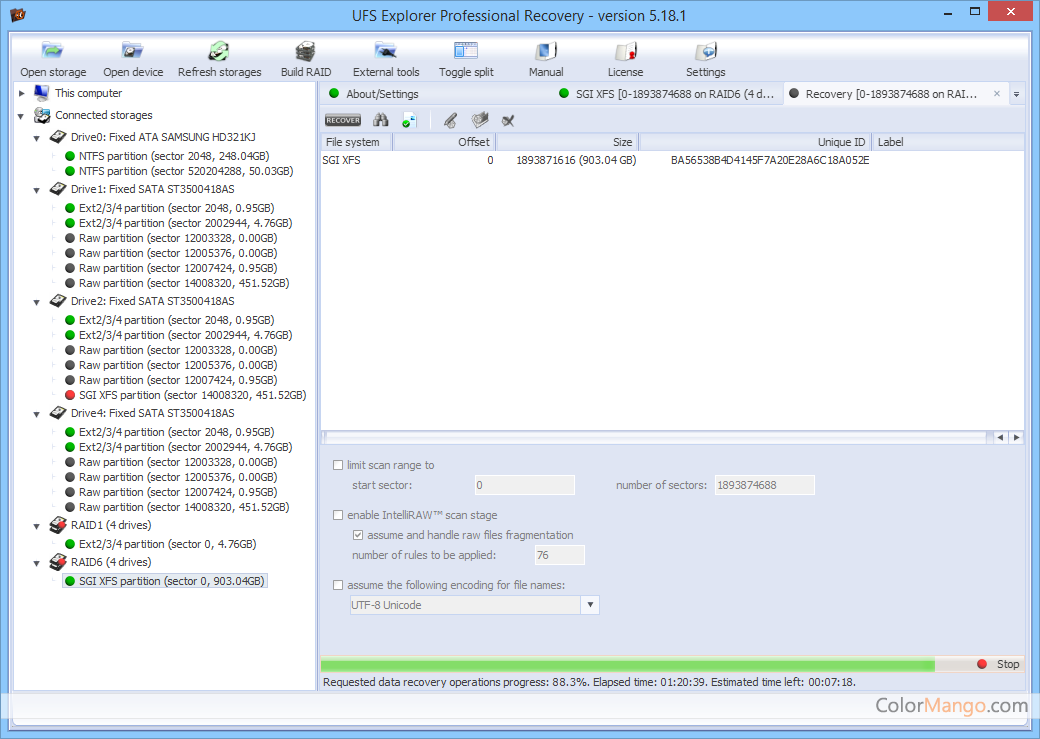1040x739 pixels.
Task: Refresh storages using the toolbar icon
Action: coord(219,51)
